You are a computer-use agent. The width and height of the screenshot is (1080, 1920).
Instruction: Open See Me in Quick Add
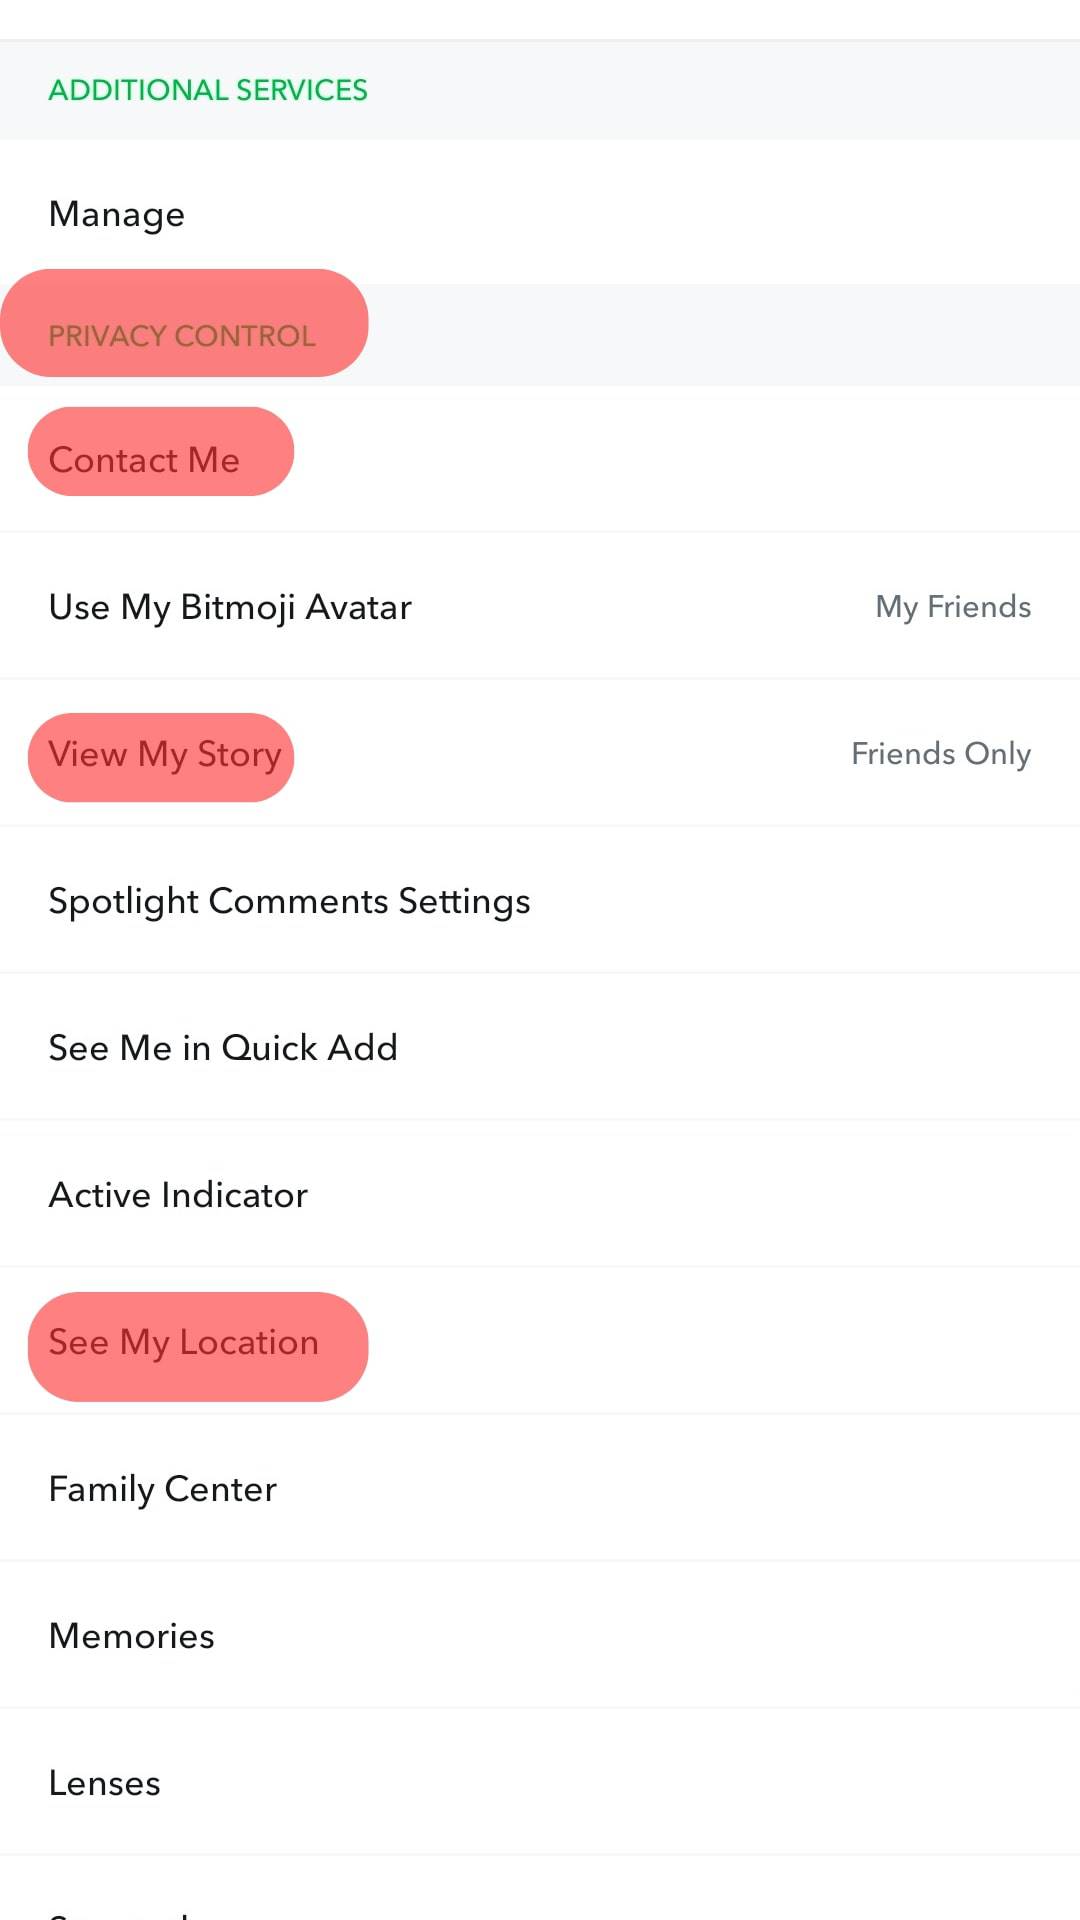pos(223,1048)
